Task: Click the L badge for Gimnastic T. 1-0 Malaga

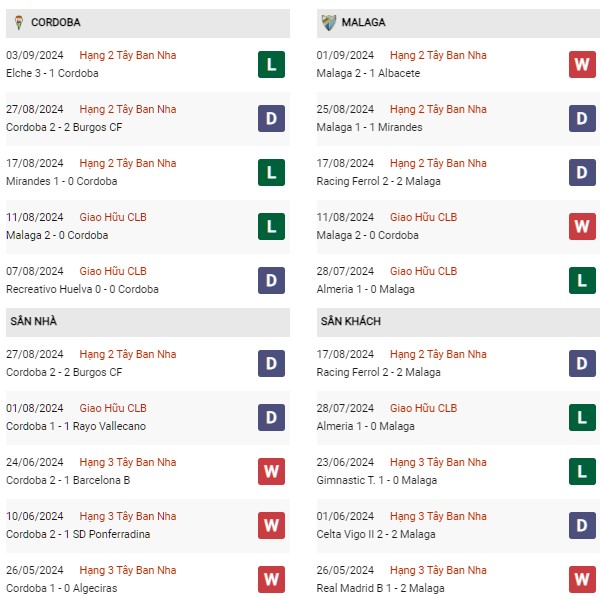Action: [x=582, y=471]
